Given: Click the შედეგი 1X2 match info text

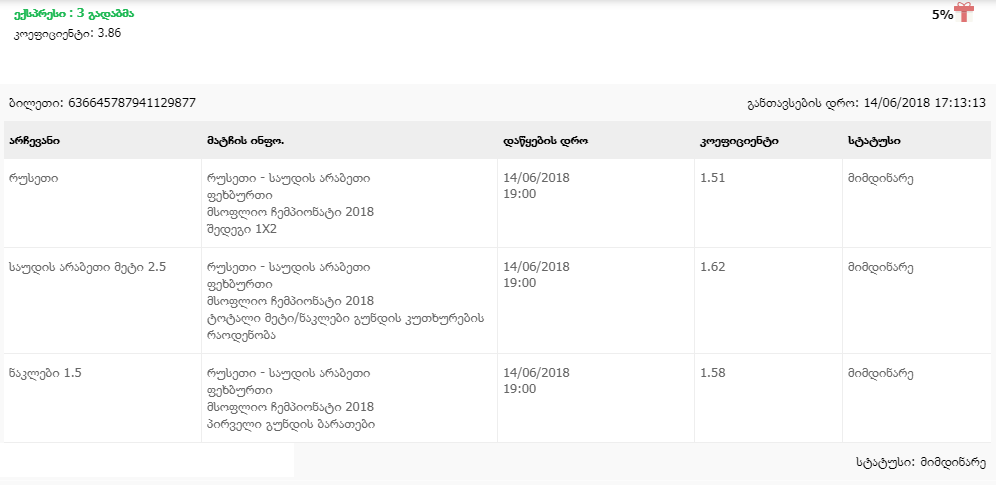Looking at the screenshot, I should click(x=241, y=229).
